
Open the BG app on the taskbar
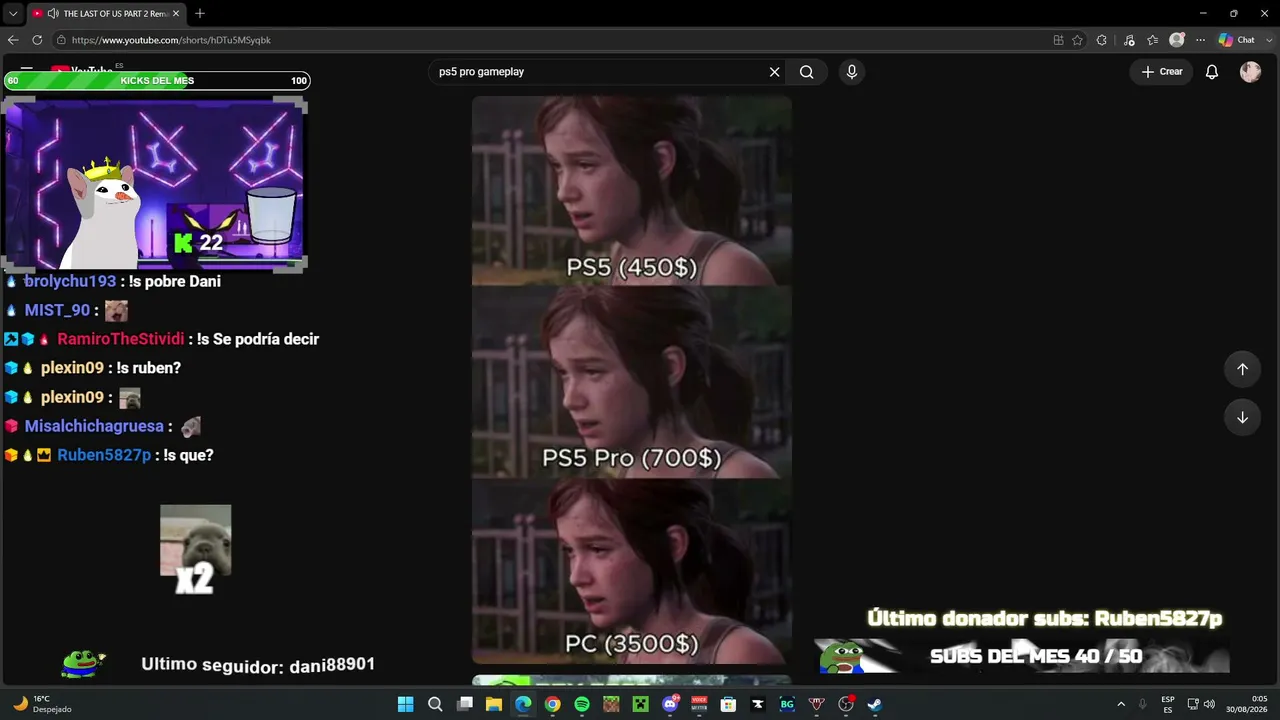point(787,704)
